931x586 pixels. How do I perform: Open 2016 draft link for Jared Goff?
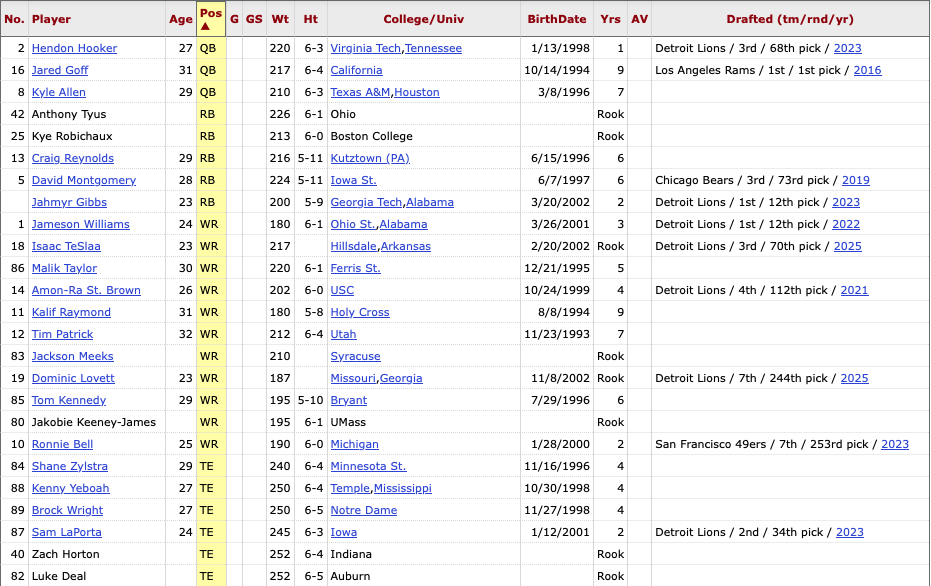click(867, 70)
